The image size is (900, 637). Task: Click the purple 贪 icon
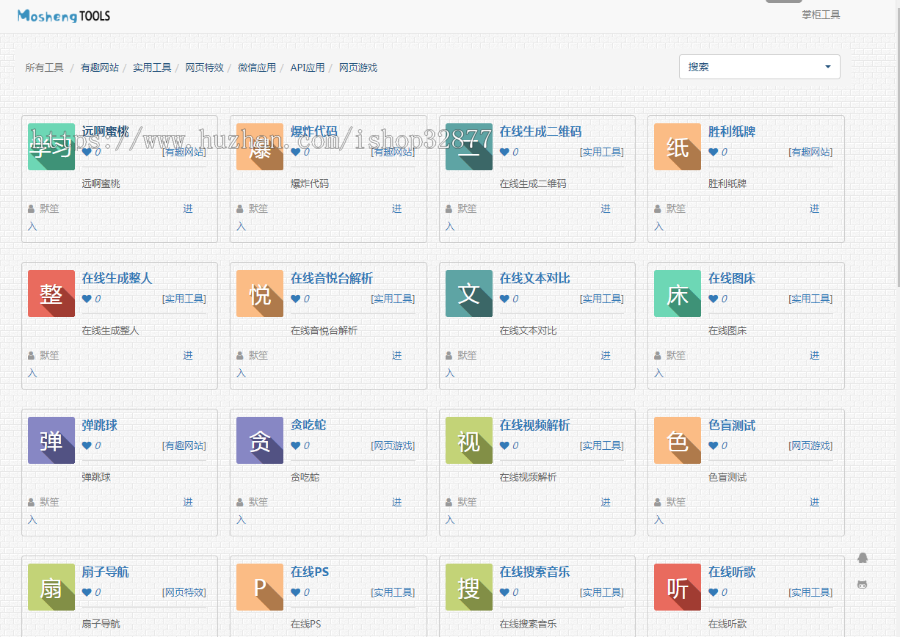[259, 440]
